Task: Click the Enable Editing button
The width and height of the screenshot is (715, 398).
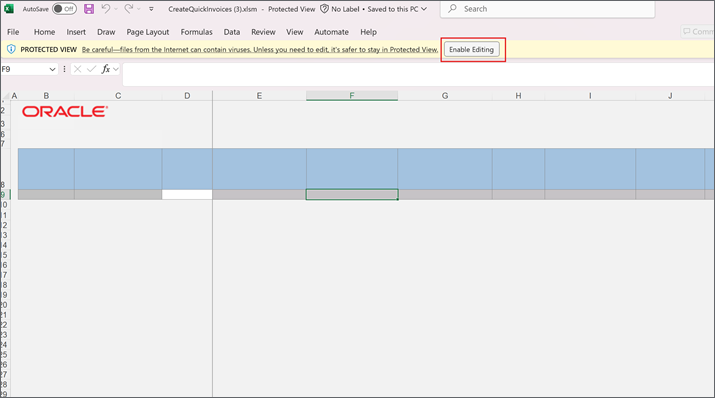Action: point(471,49)
